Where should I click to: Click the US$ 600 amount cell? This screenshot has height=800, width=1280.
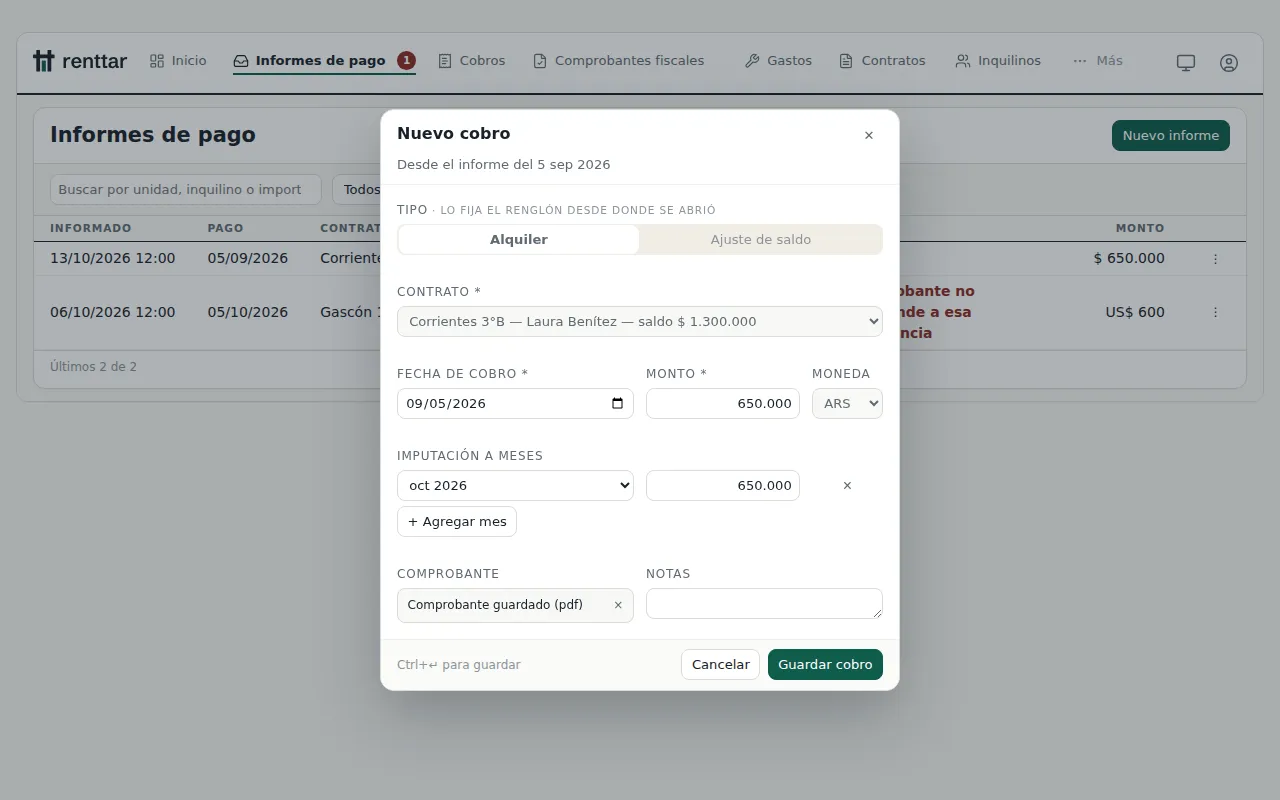[x=1135, y=312]
